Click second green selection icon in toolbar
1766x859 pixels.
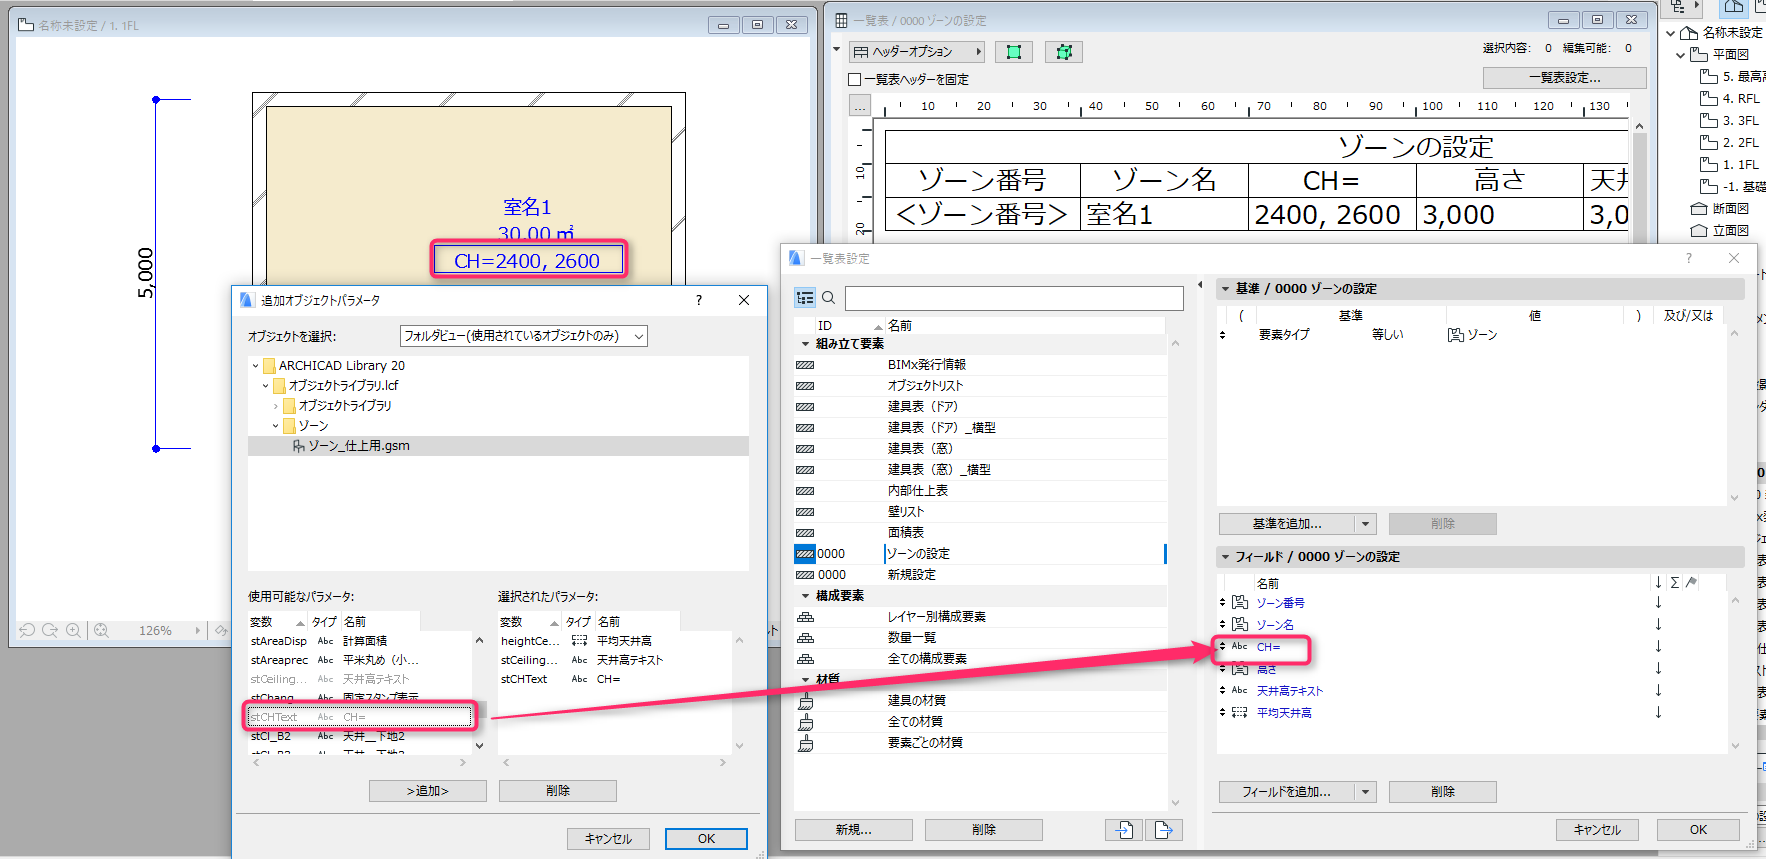(x=1064, y=52)
